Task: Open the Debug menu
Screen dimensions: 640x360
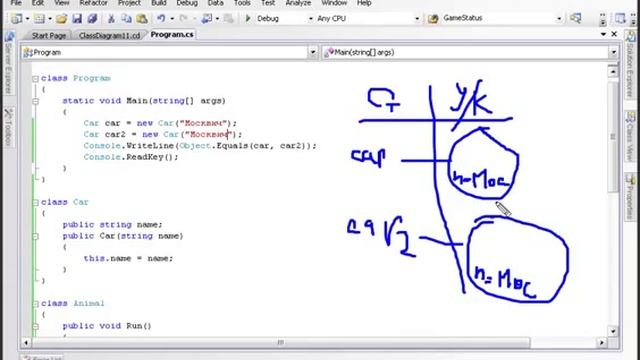Action: pyautogui.click(x=187, y=3)
